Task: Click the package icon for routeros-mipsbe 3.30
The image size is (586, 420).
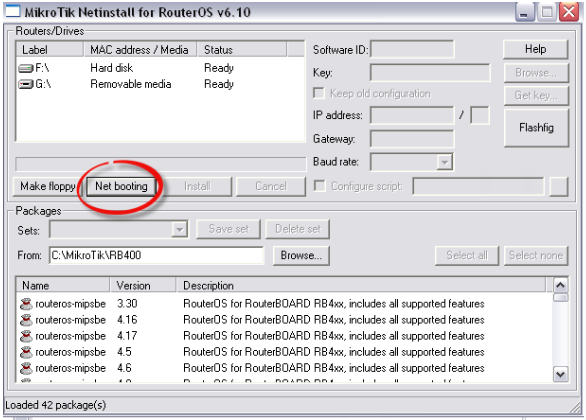Action: tap(26, 304)
